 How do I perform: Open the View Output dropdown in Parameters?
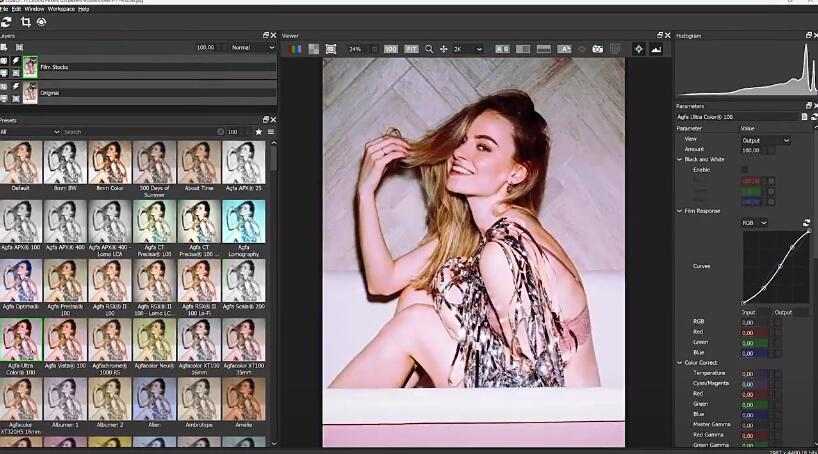765,140
